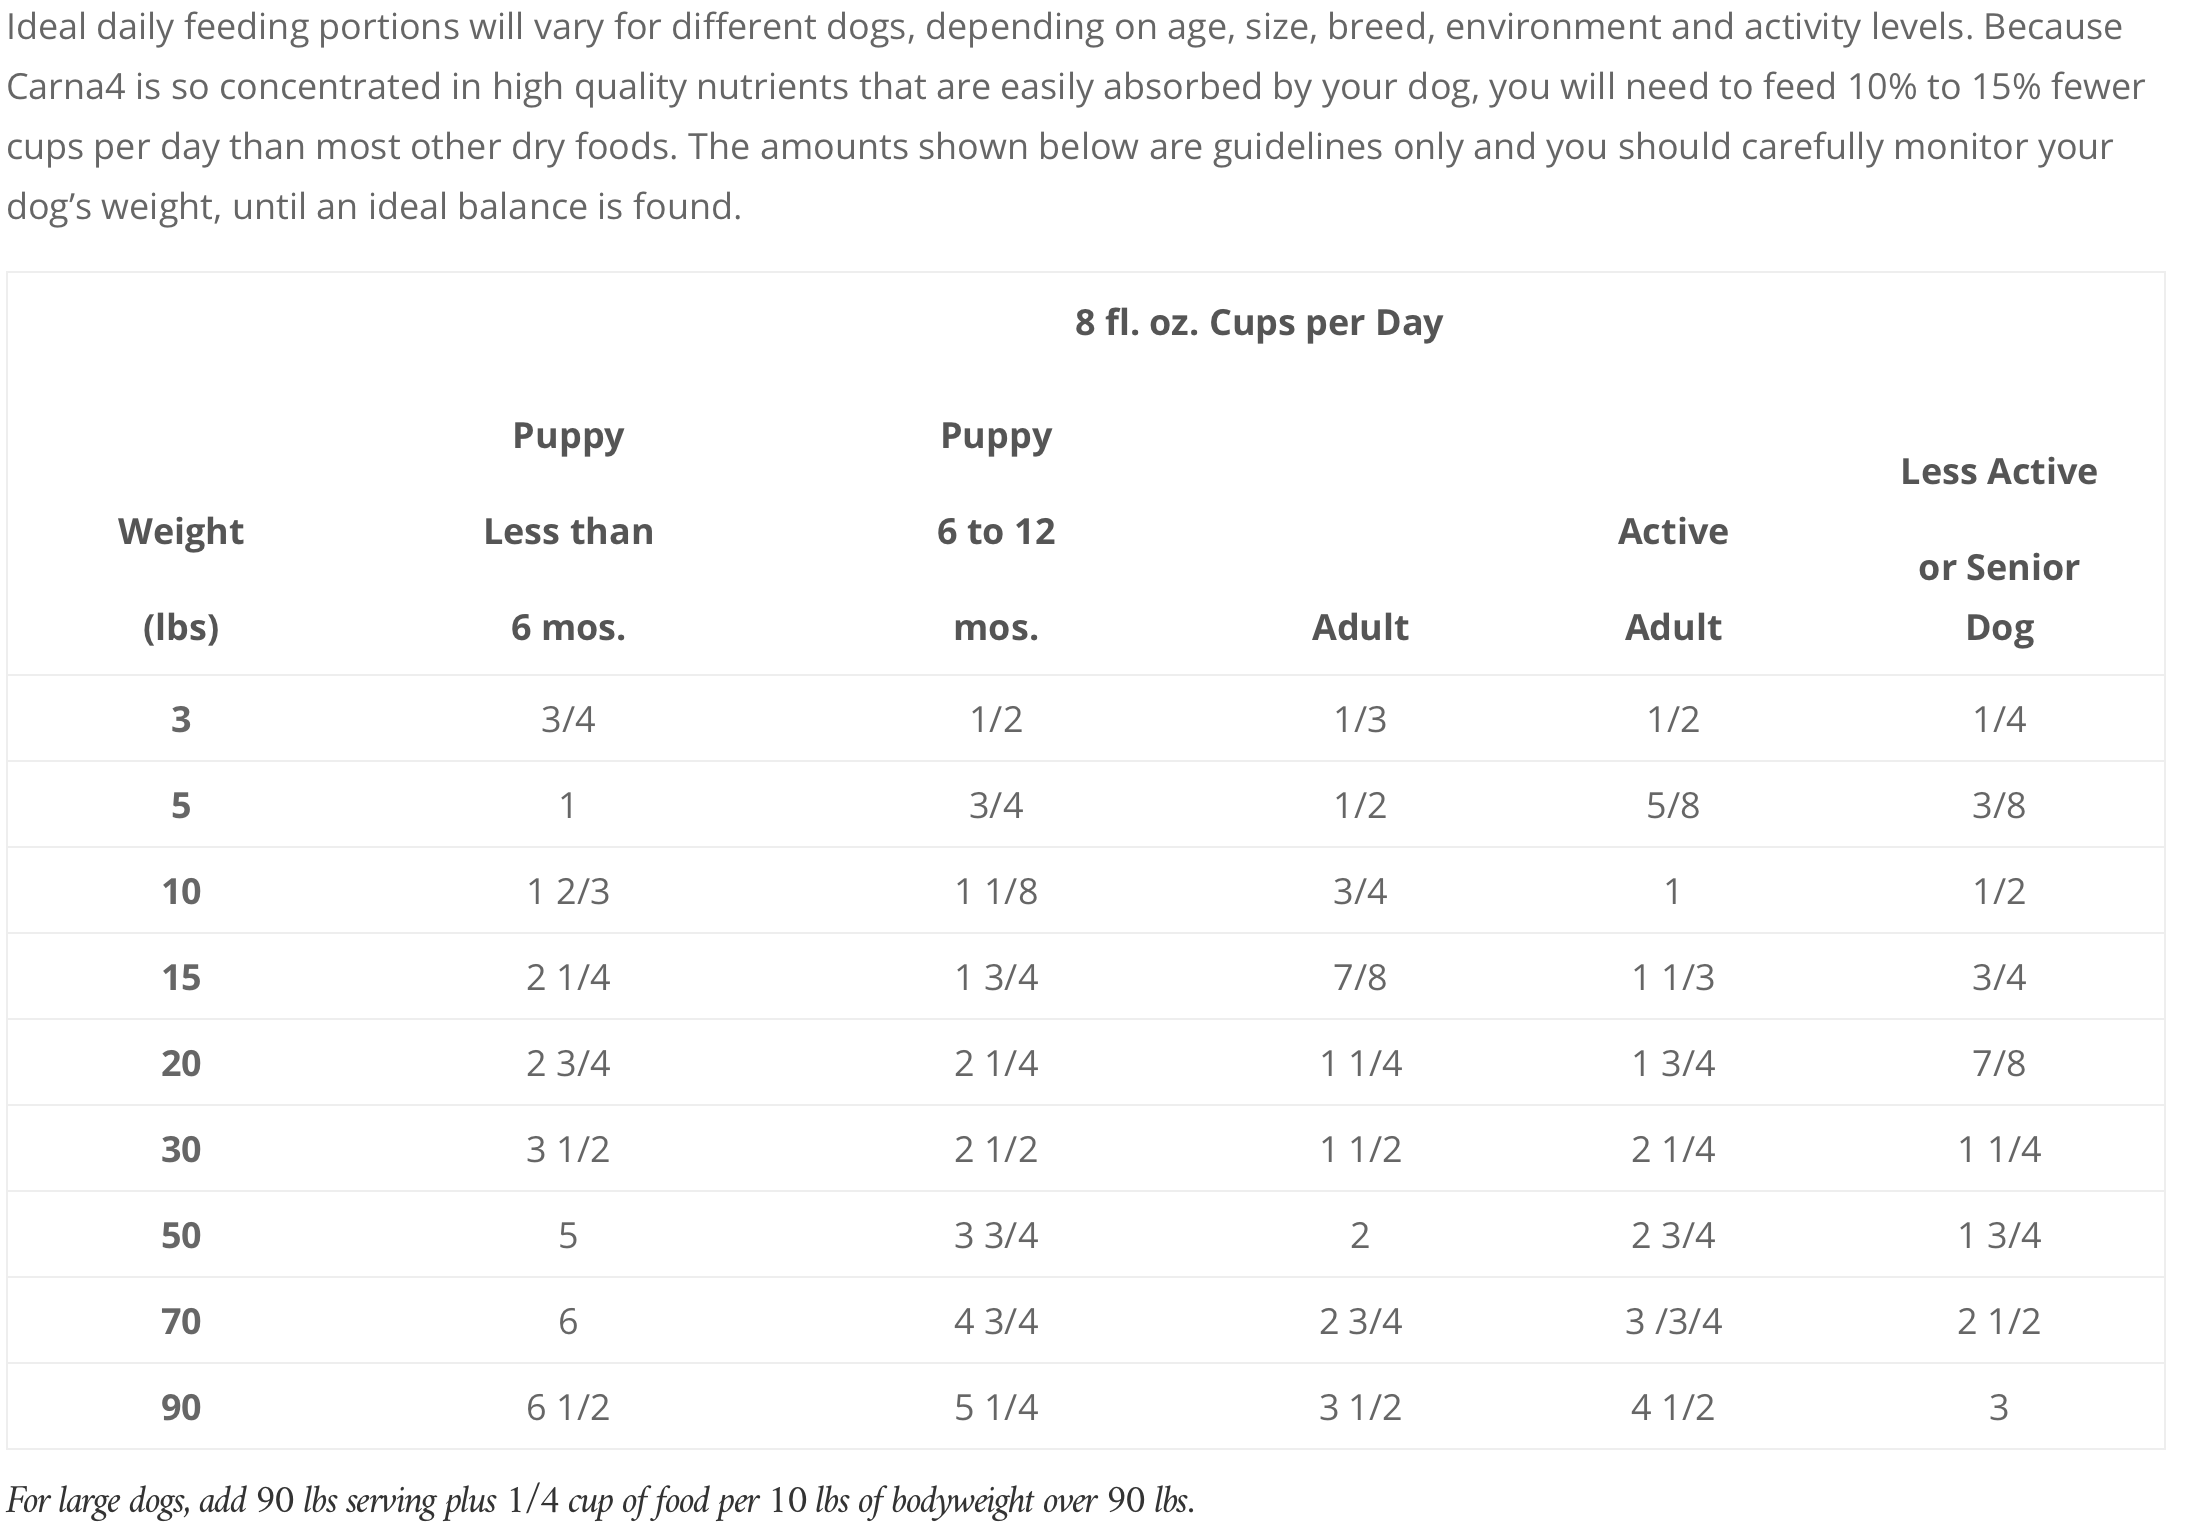Click the Senior Dog "3/8" cell for 5 lbs
The width and height of the screenshot is (2200, 1538).
pos(1998,805)
